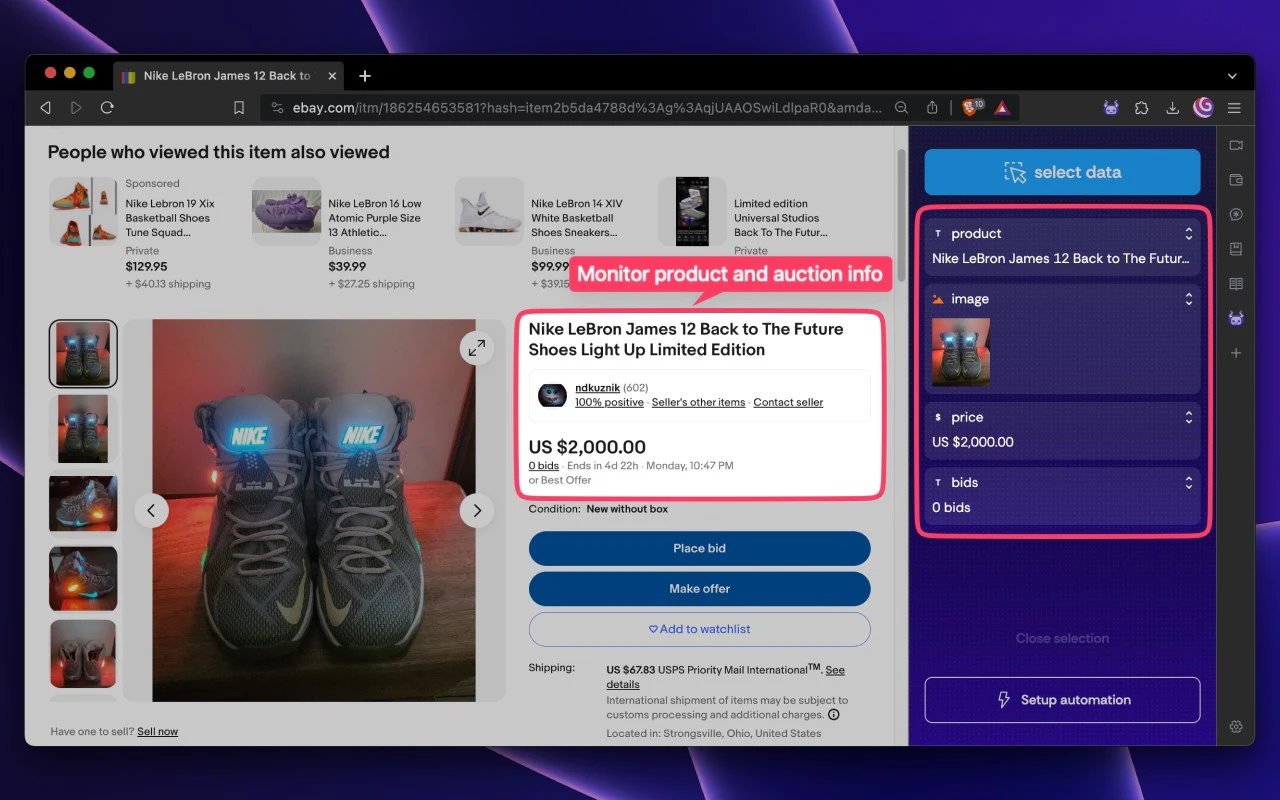Click the Contact seller link
This screenshot has width=1280, height=800.
click(x=788, y=402)
